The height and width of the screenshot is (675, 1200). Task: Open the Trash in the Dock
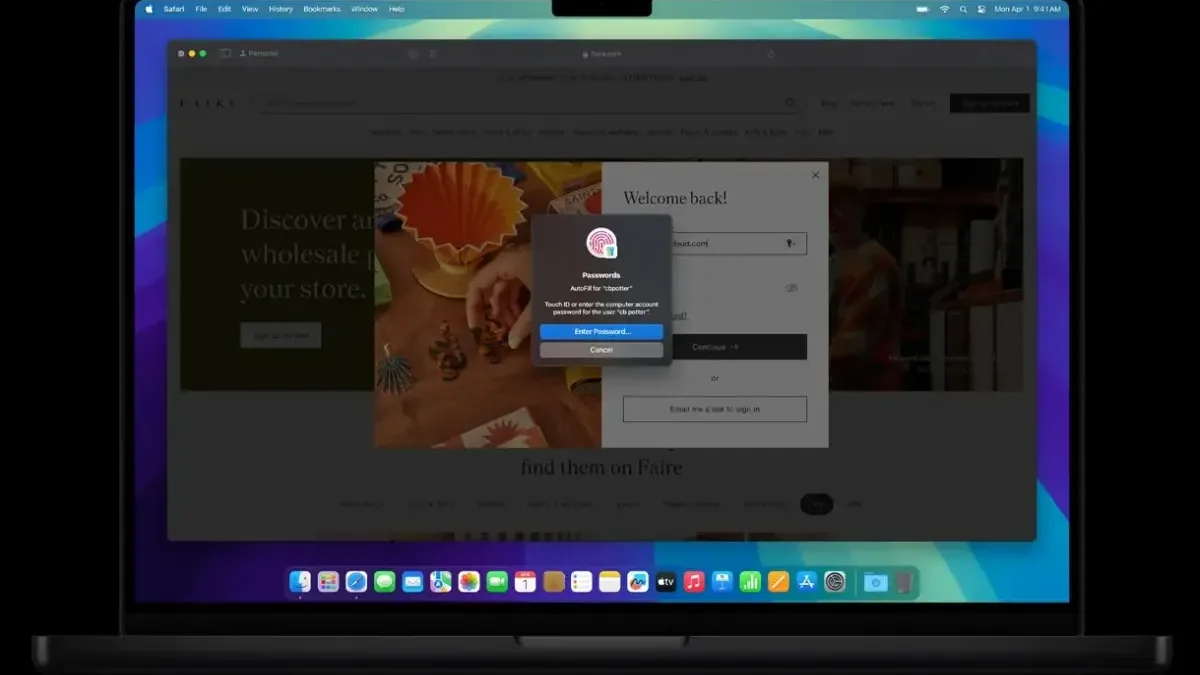(903, 581)
